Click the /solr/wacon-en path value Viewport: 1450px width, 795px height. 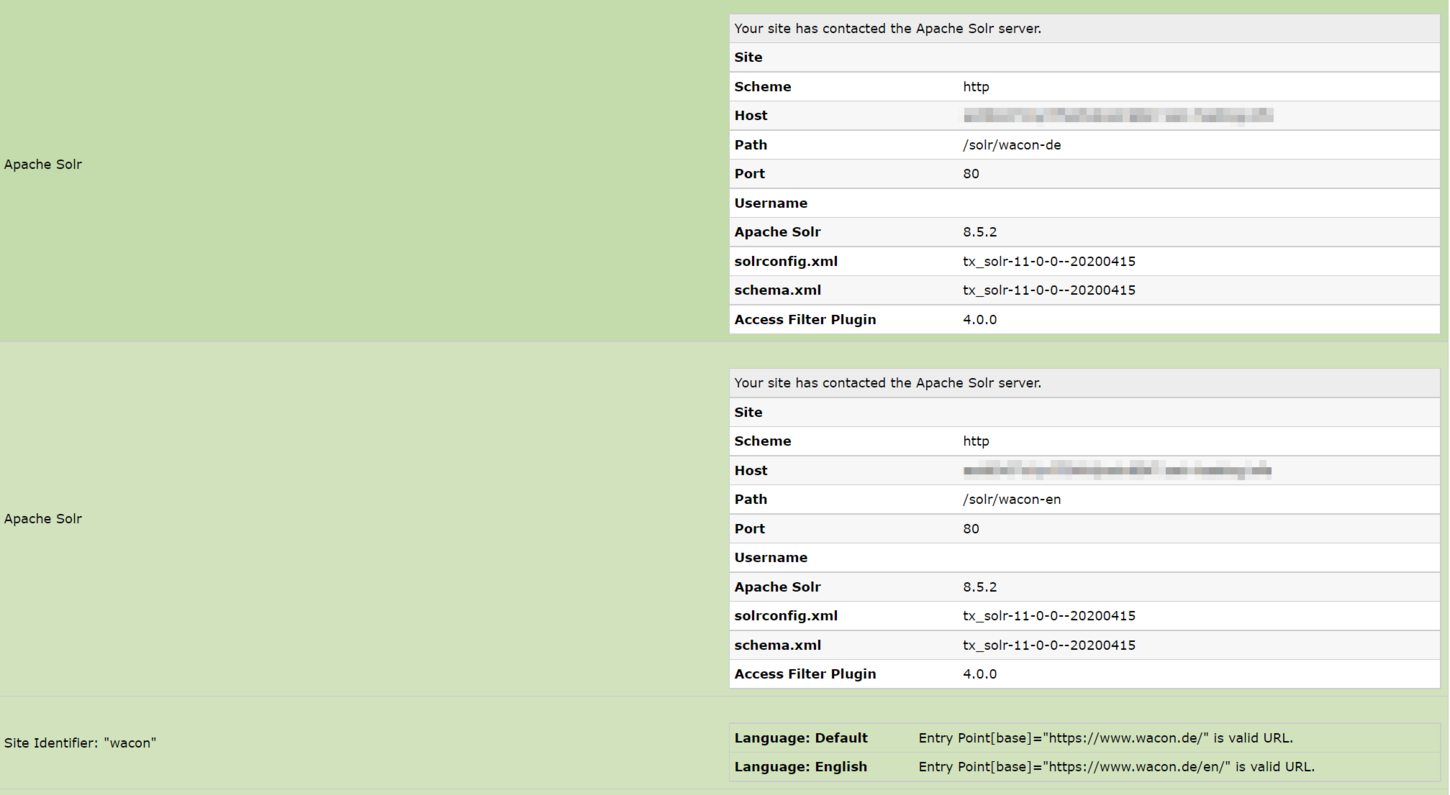1011,499
